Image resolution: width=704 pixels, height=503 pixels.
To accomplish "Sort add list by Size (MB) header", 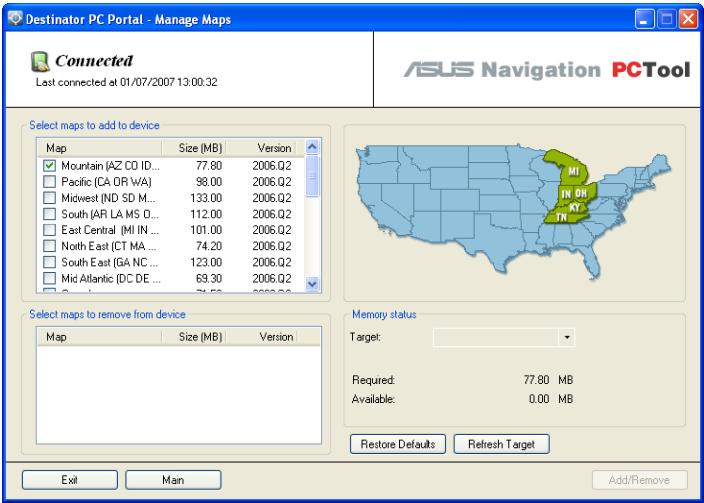I will [x=194, y=148].
